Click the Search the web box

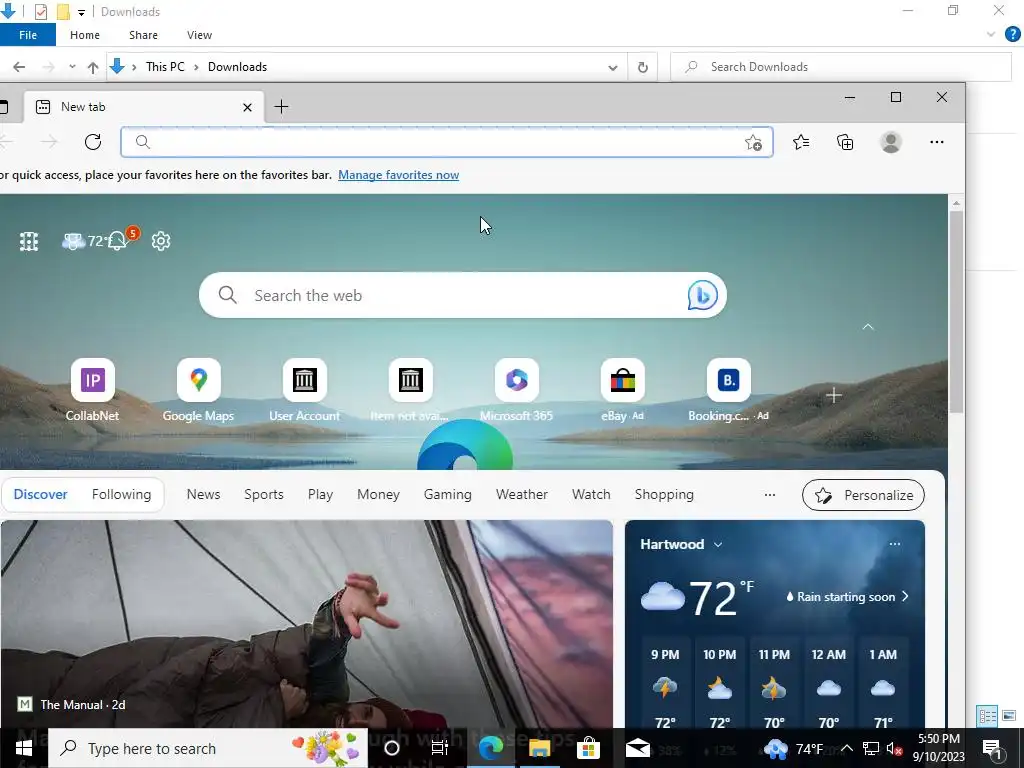pos(462,295)
